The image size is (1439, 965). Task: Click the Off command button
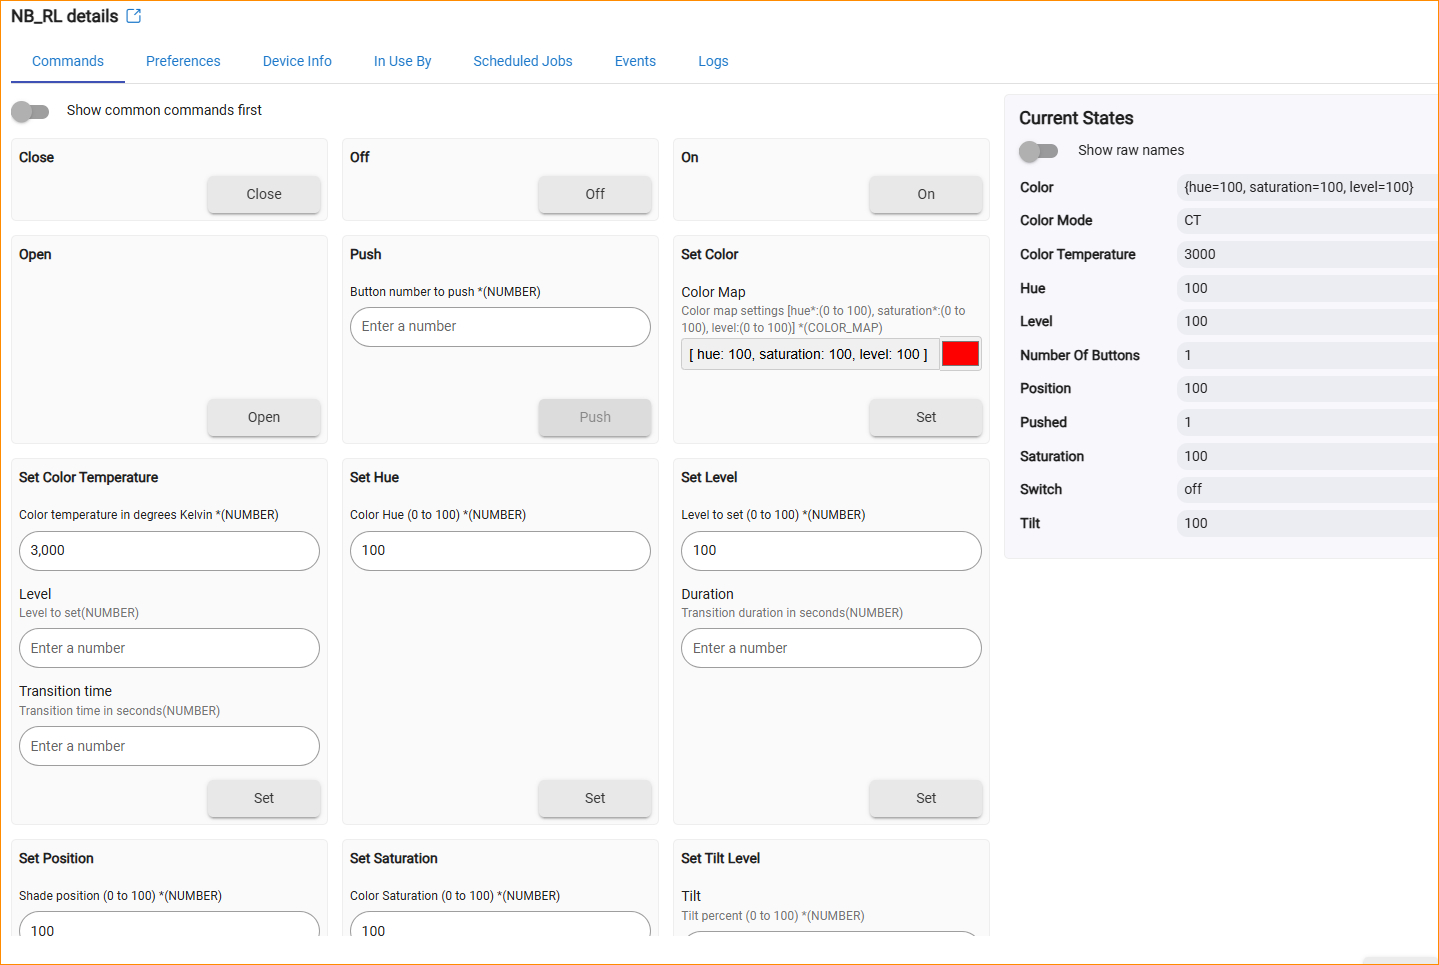tap(594, 194)
